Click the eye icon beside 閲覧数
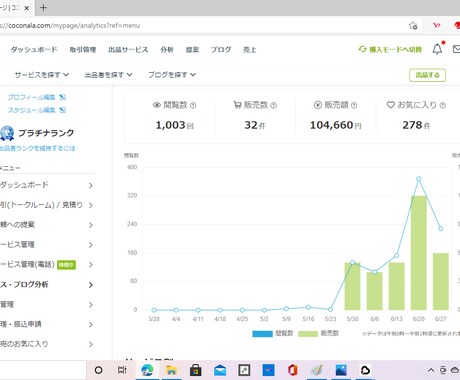Viewport: 460px width, 380px height. [157, 105]
